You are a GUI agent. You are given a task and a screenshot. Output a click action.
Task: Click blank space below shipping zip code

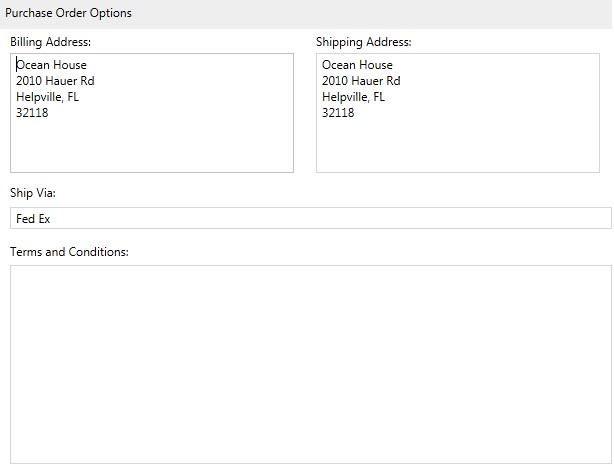458,146
